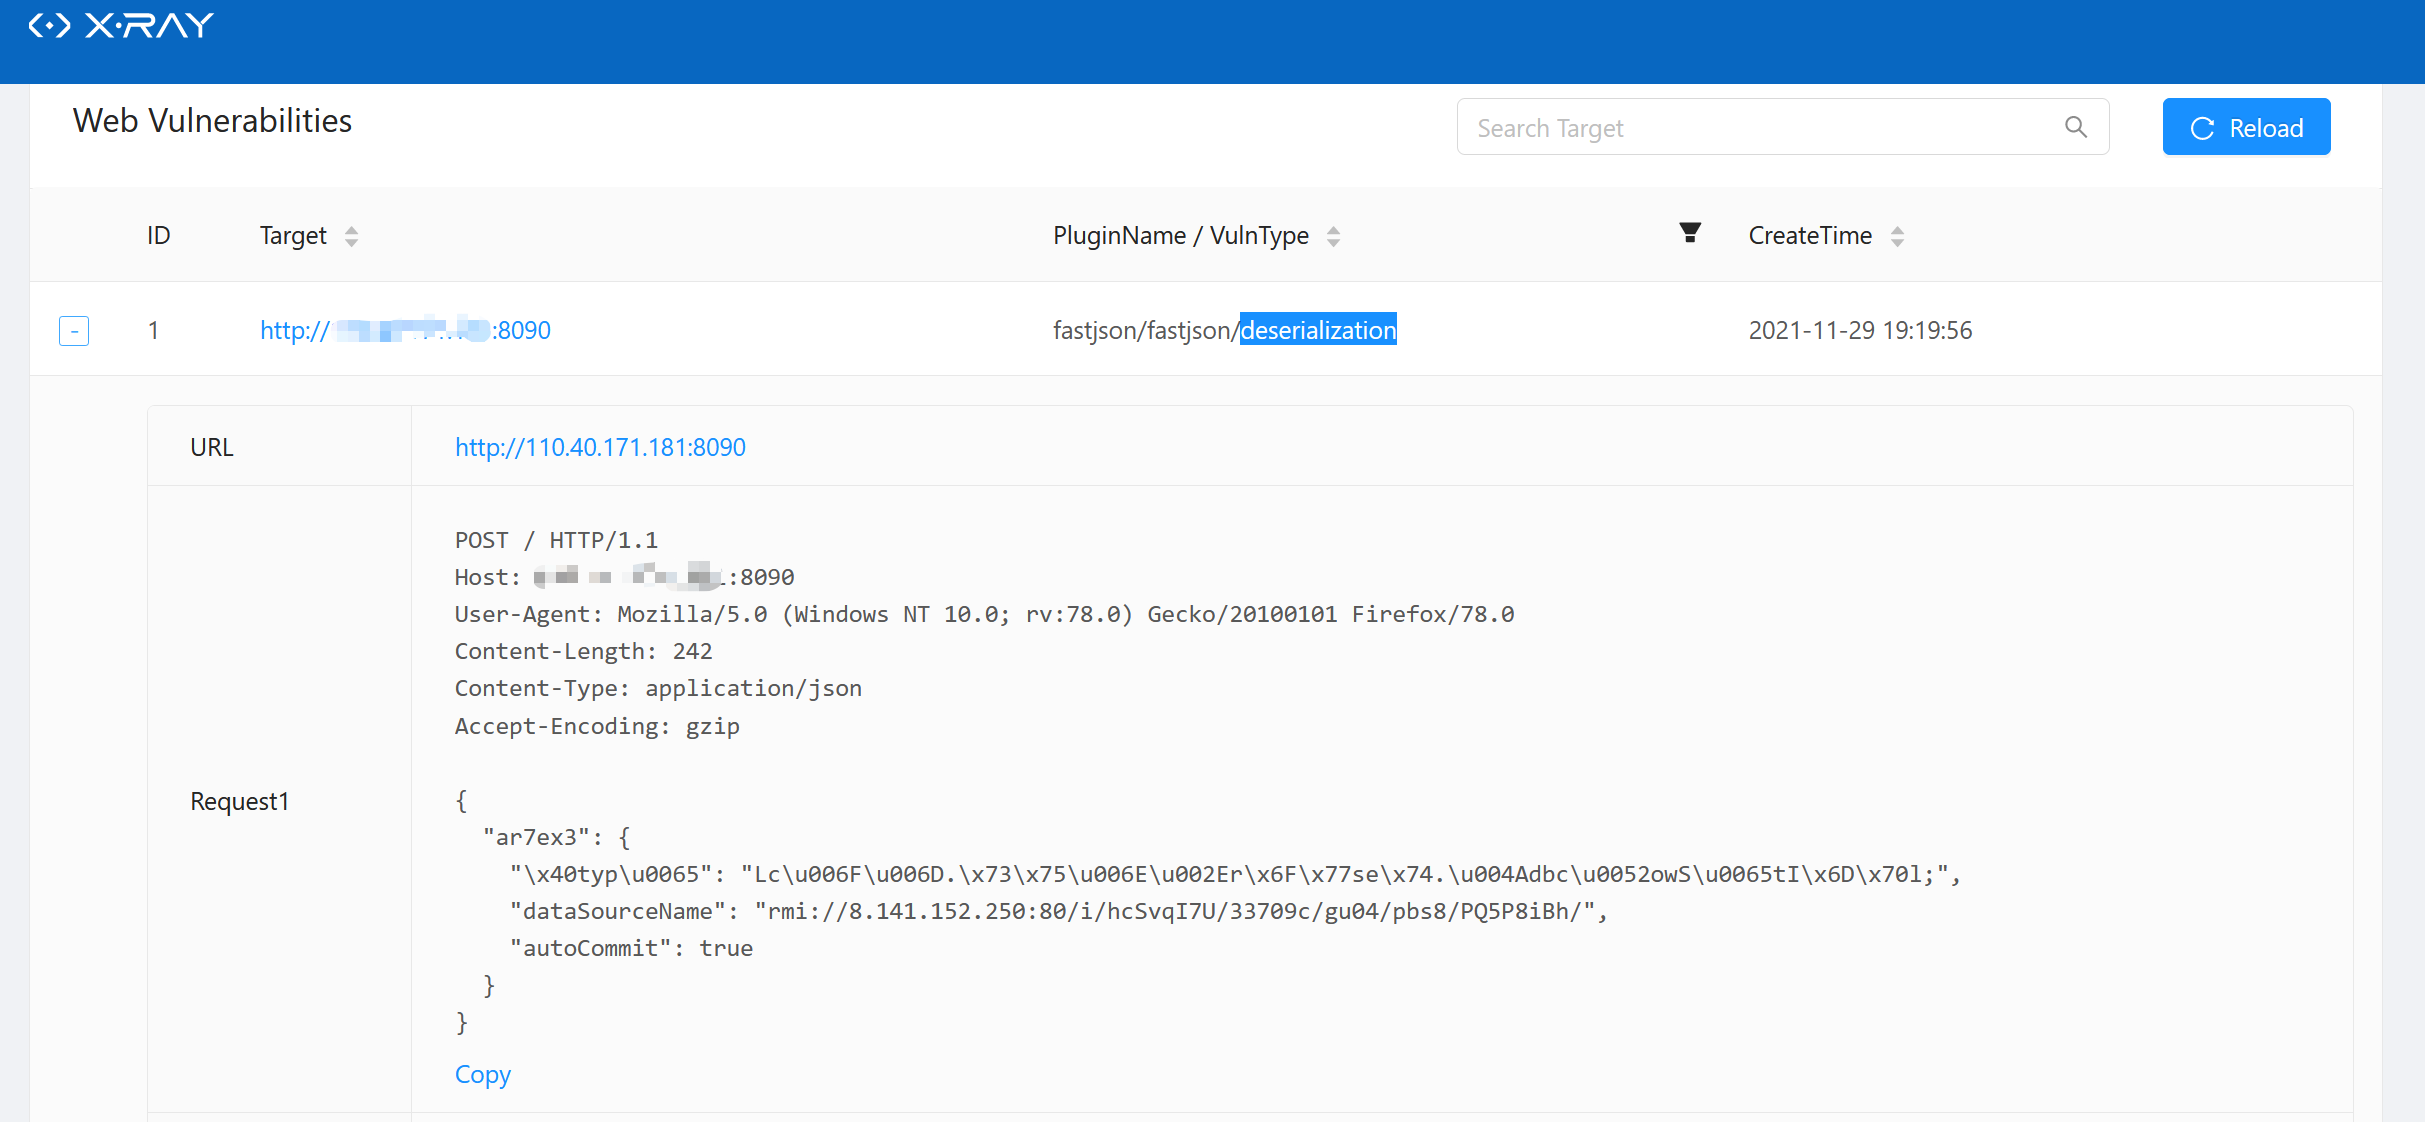Open the PluginName / VulnType filter funnel
Screen dimensions: 2425x1122
pos(1690,233)
